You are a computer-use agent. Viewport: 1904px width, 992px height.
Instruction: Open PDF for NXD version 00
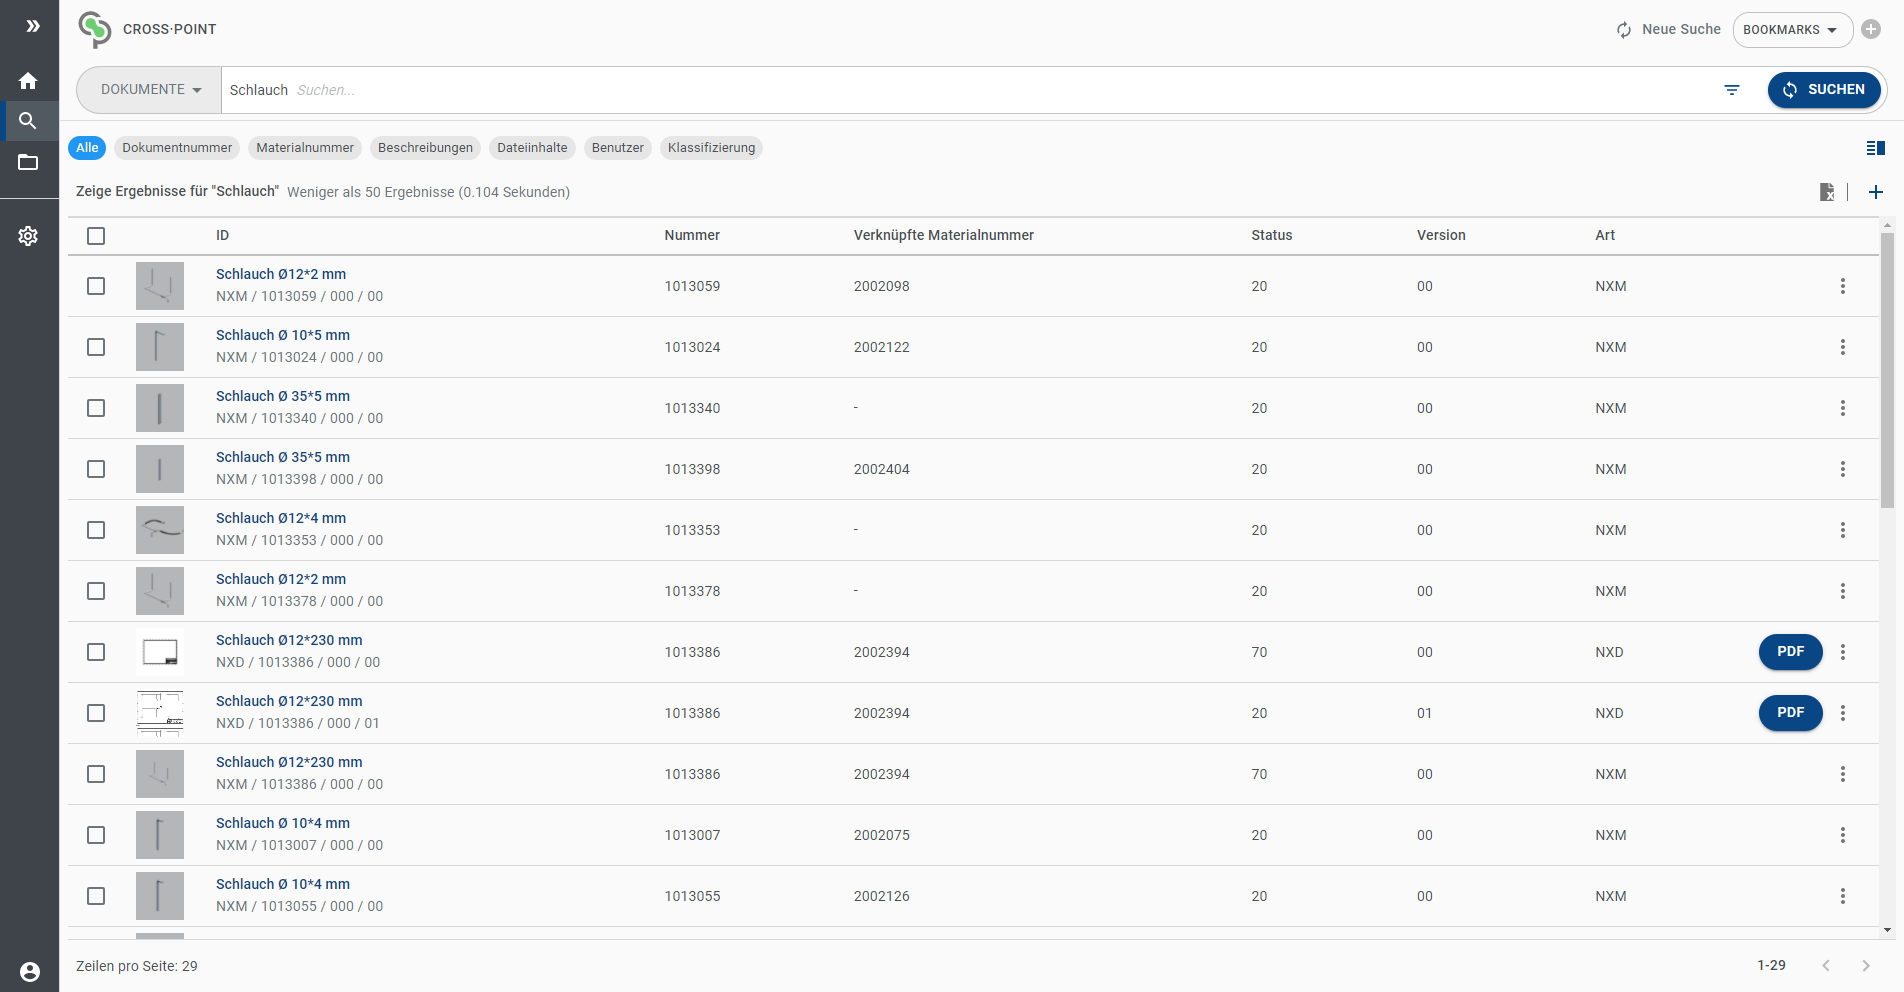coord(1790,652)
